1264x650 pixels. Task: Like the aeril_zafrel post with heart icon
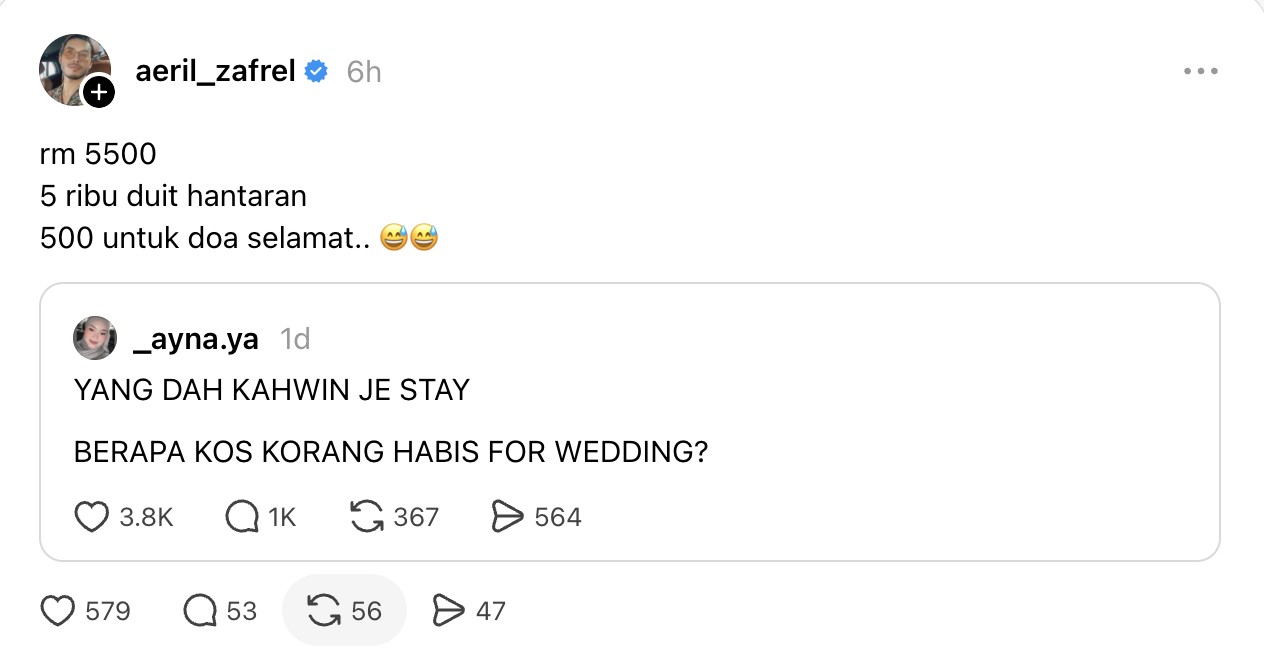(59, 610)
